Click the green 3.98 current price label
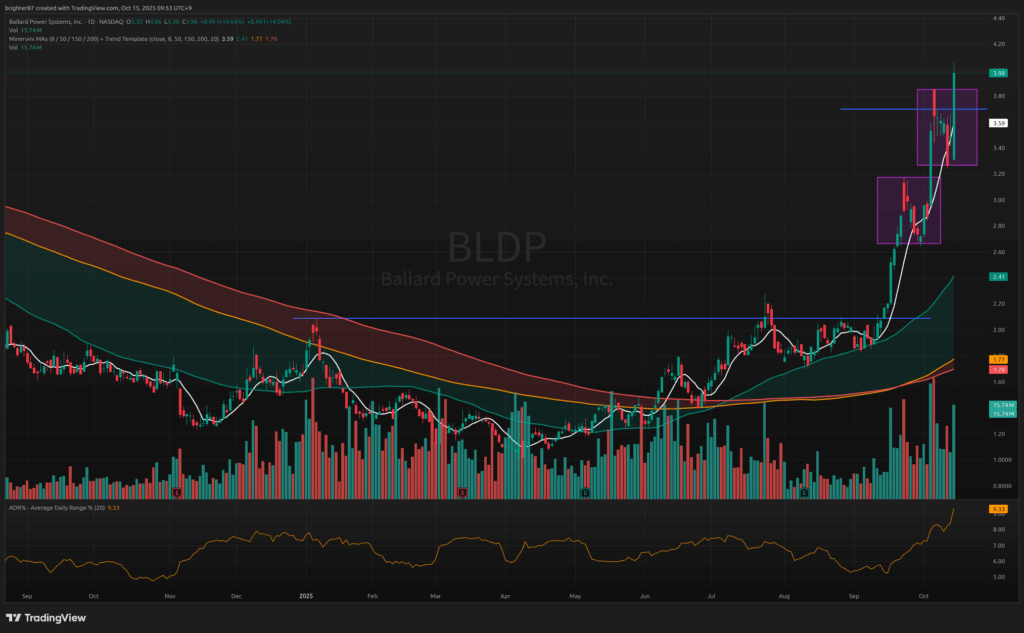This screenshot has height=633, width=1024. tap(997, 73)
